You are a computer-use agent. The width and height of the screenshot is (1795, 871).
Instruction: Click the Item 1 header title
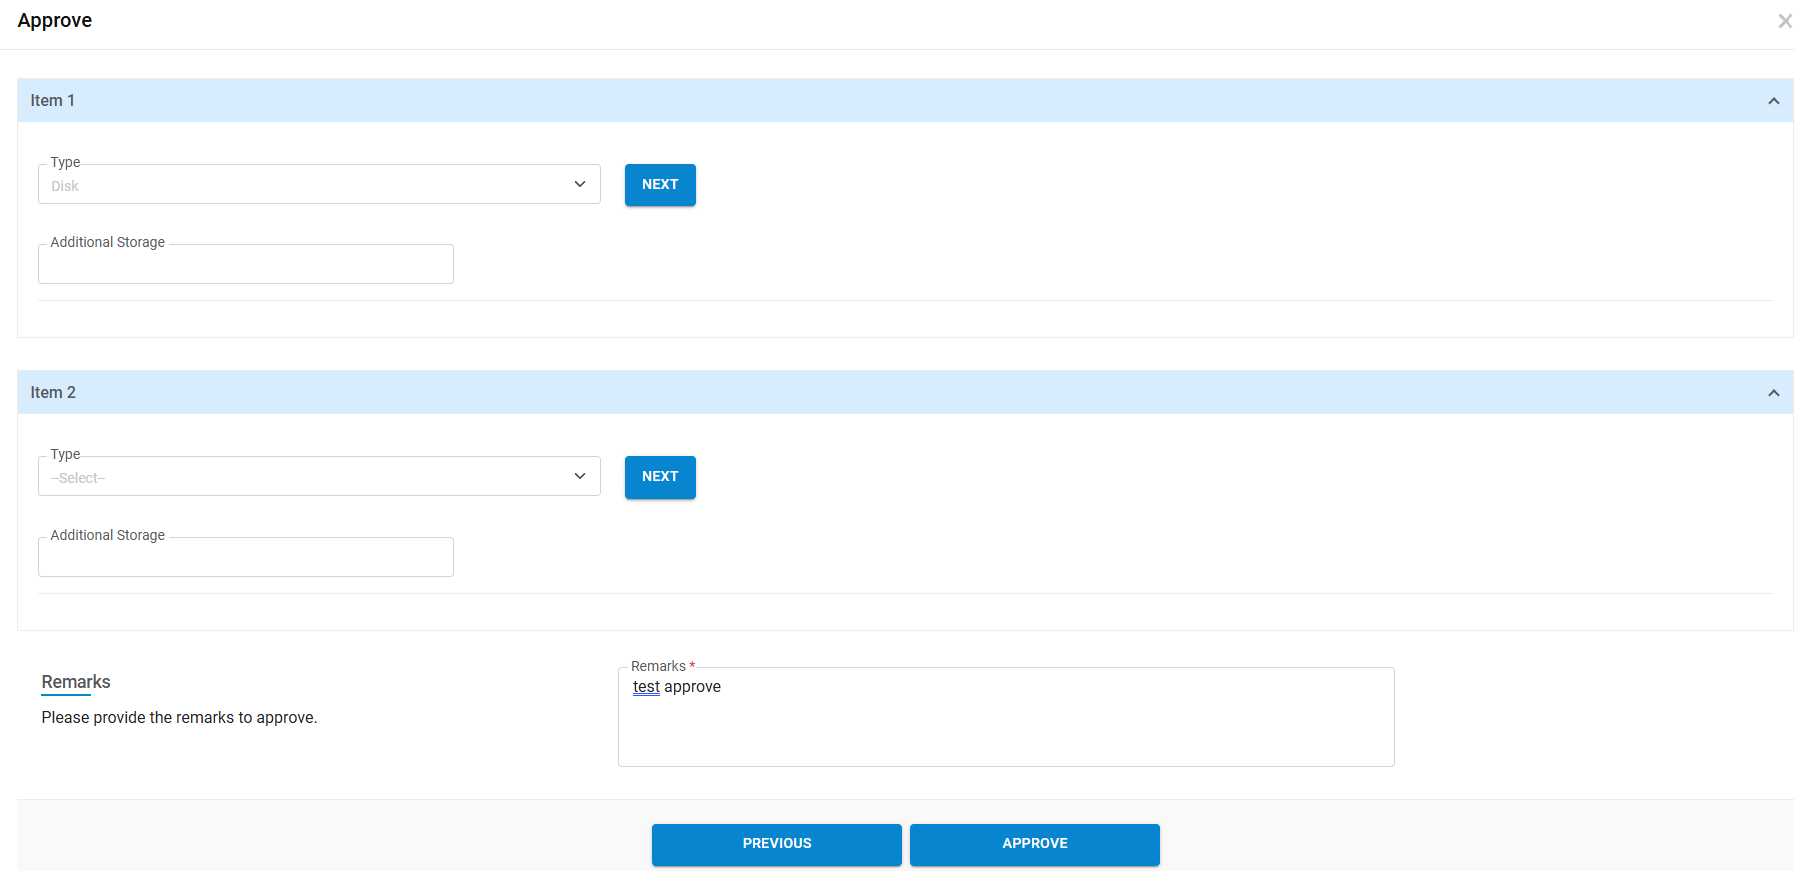pyautogui.click(x=53, y=100)
